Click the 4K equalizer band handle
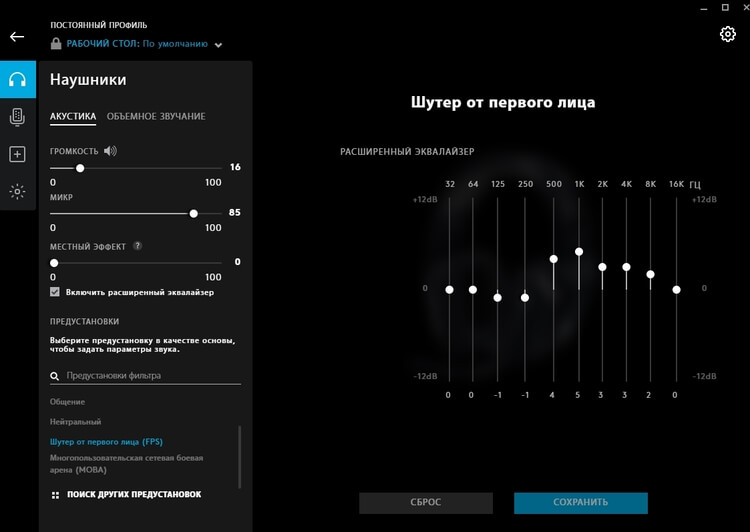 point(626,267)
